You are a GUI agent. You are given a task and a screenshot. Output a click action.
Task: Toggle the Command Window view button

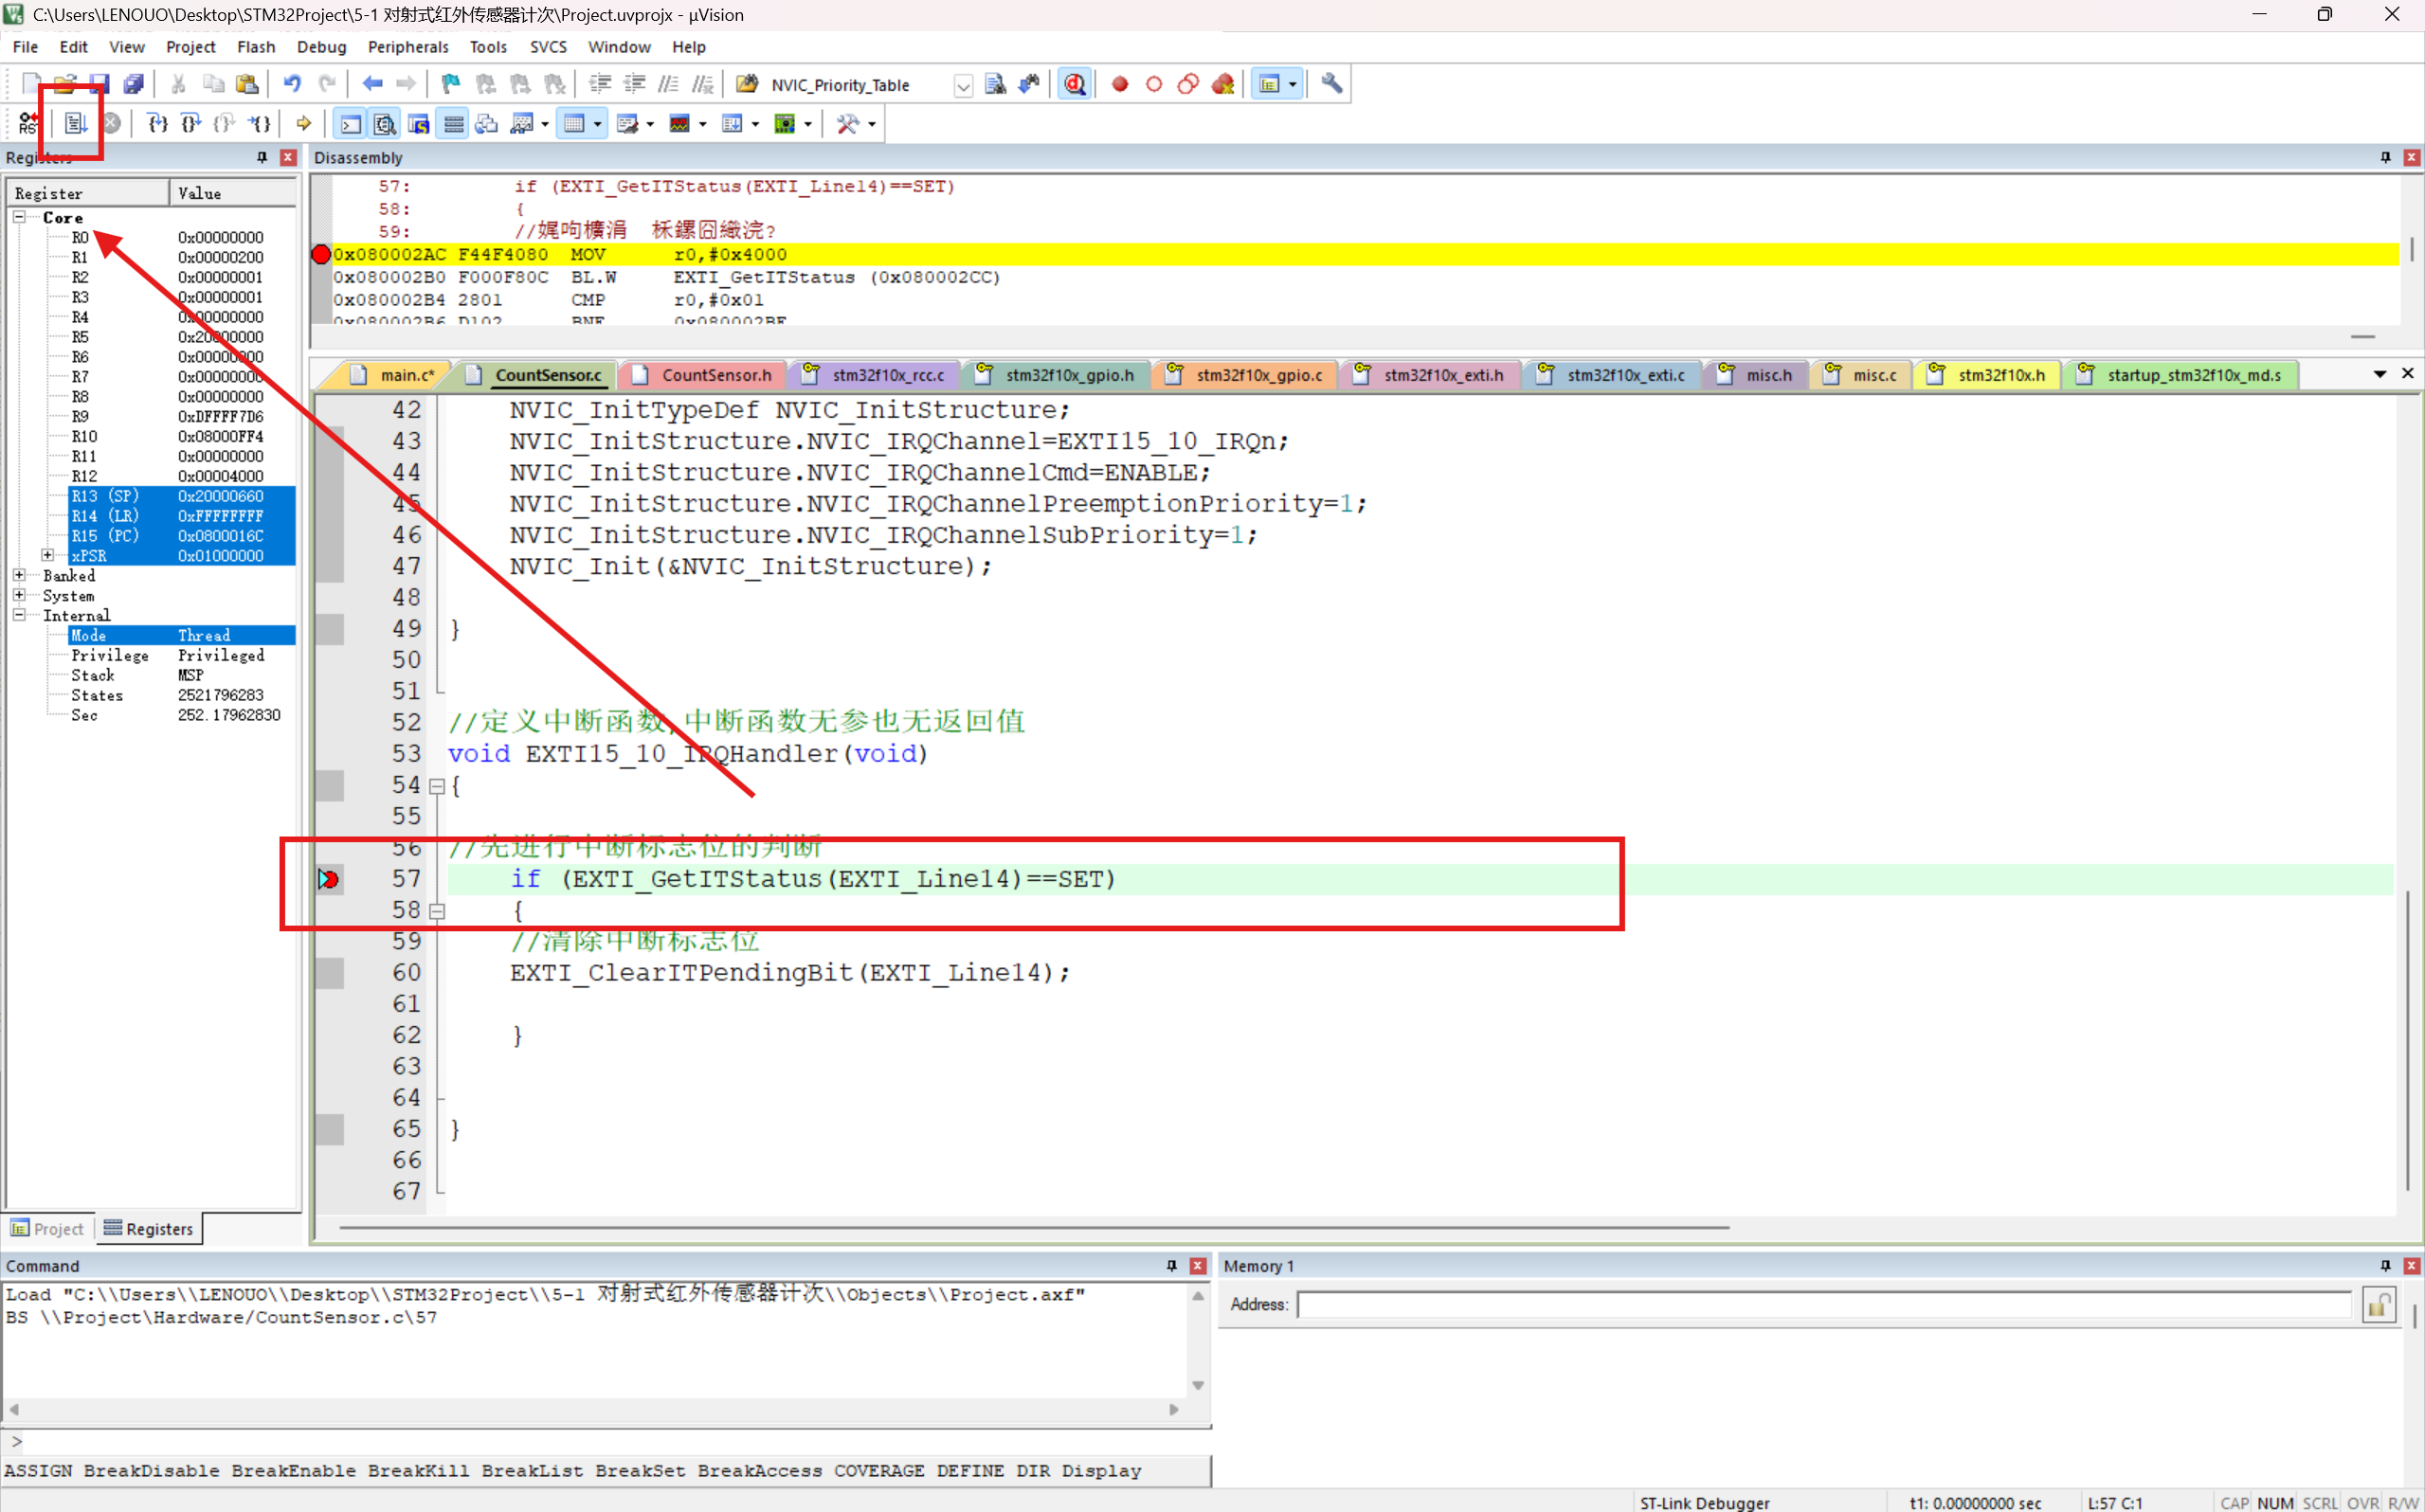351,123
